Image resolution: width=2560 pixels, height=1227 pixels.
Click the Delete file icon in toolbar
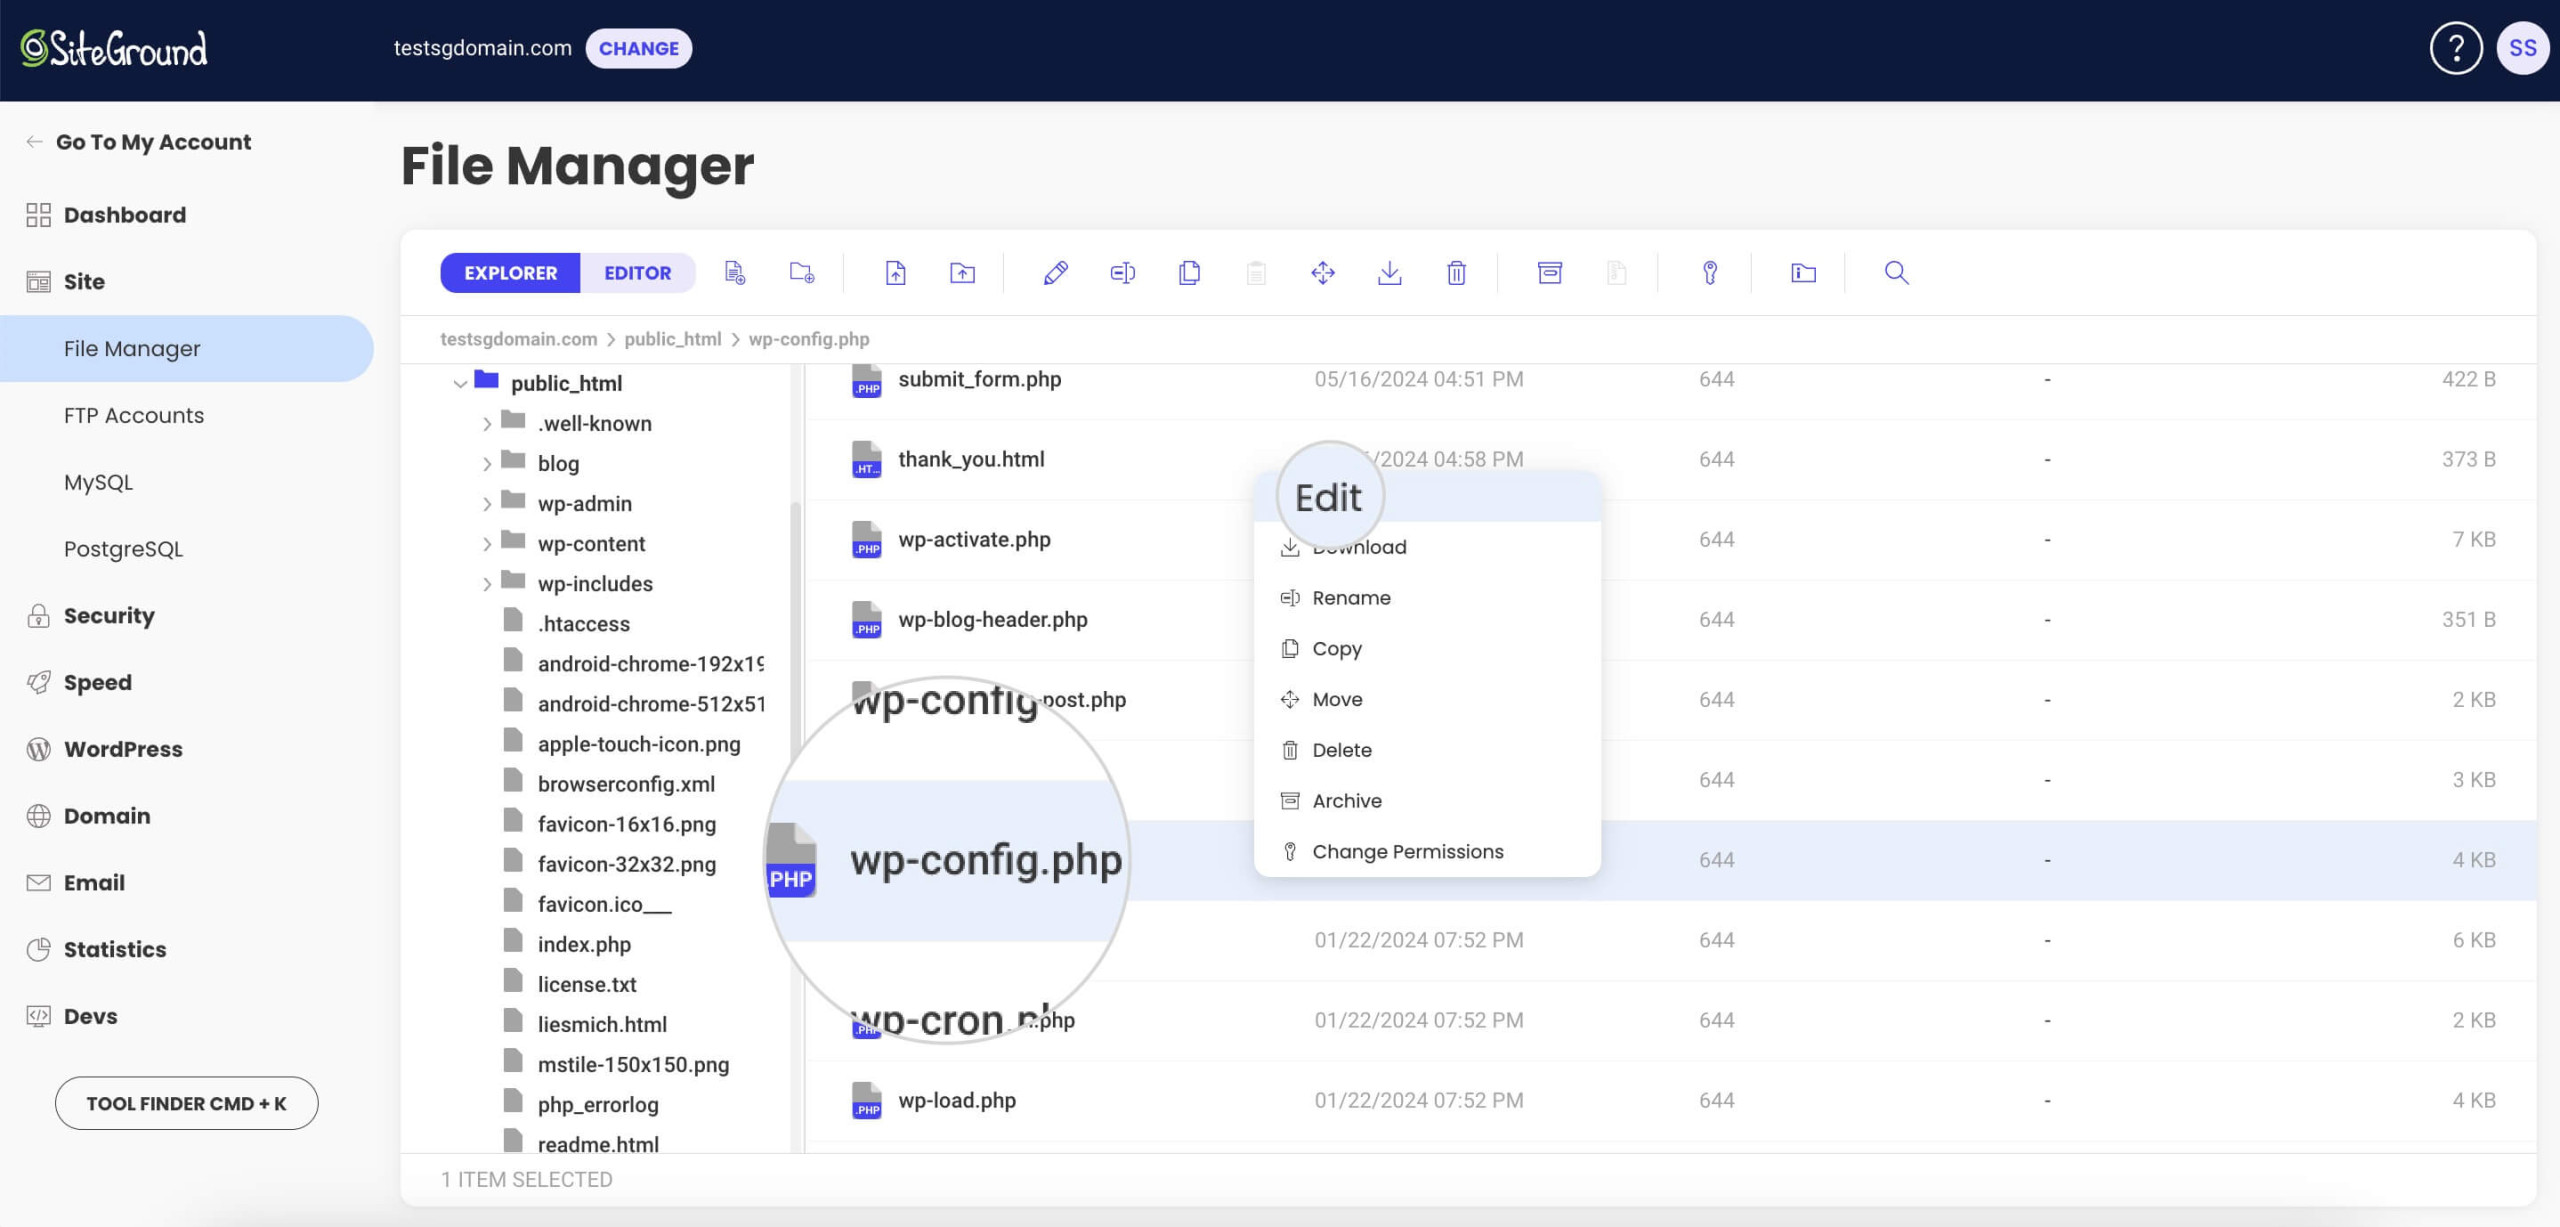click(x=1453, y=272)
